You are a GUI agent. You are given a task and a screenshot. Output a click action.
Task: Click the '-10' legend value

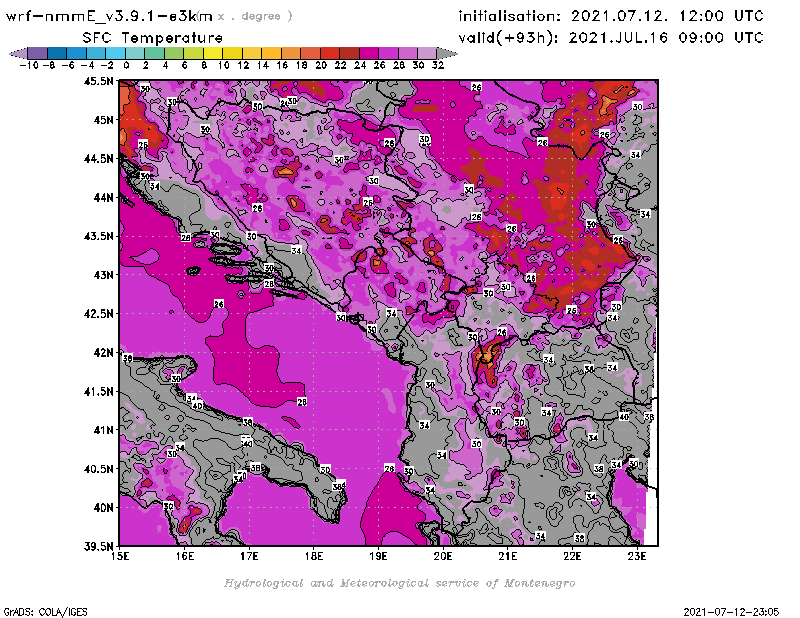[x=29, y=65]
